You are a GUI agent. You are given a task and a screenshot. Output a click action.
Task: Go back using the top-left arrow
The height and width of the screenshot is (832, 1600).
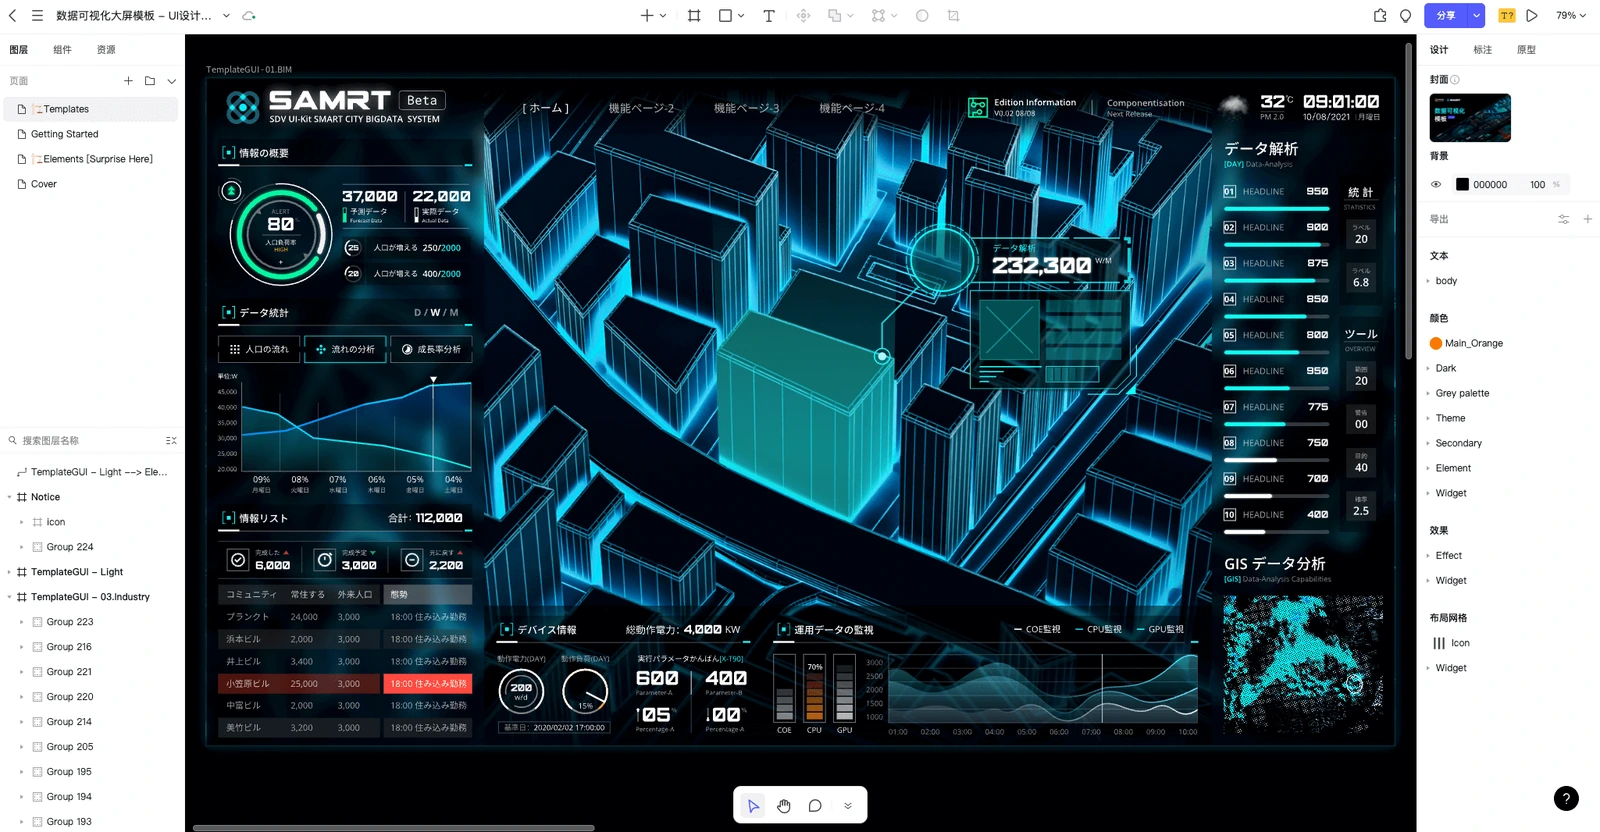[13, 16]
